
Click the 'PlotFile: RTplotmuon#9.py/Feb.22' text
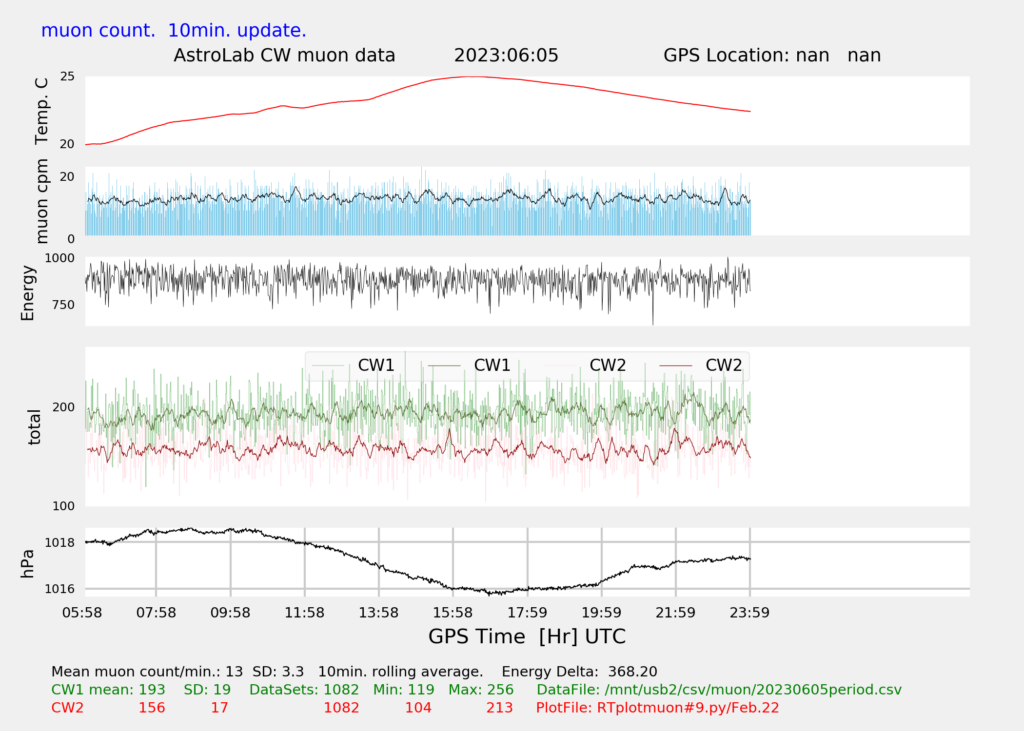(x=658, y=708)
